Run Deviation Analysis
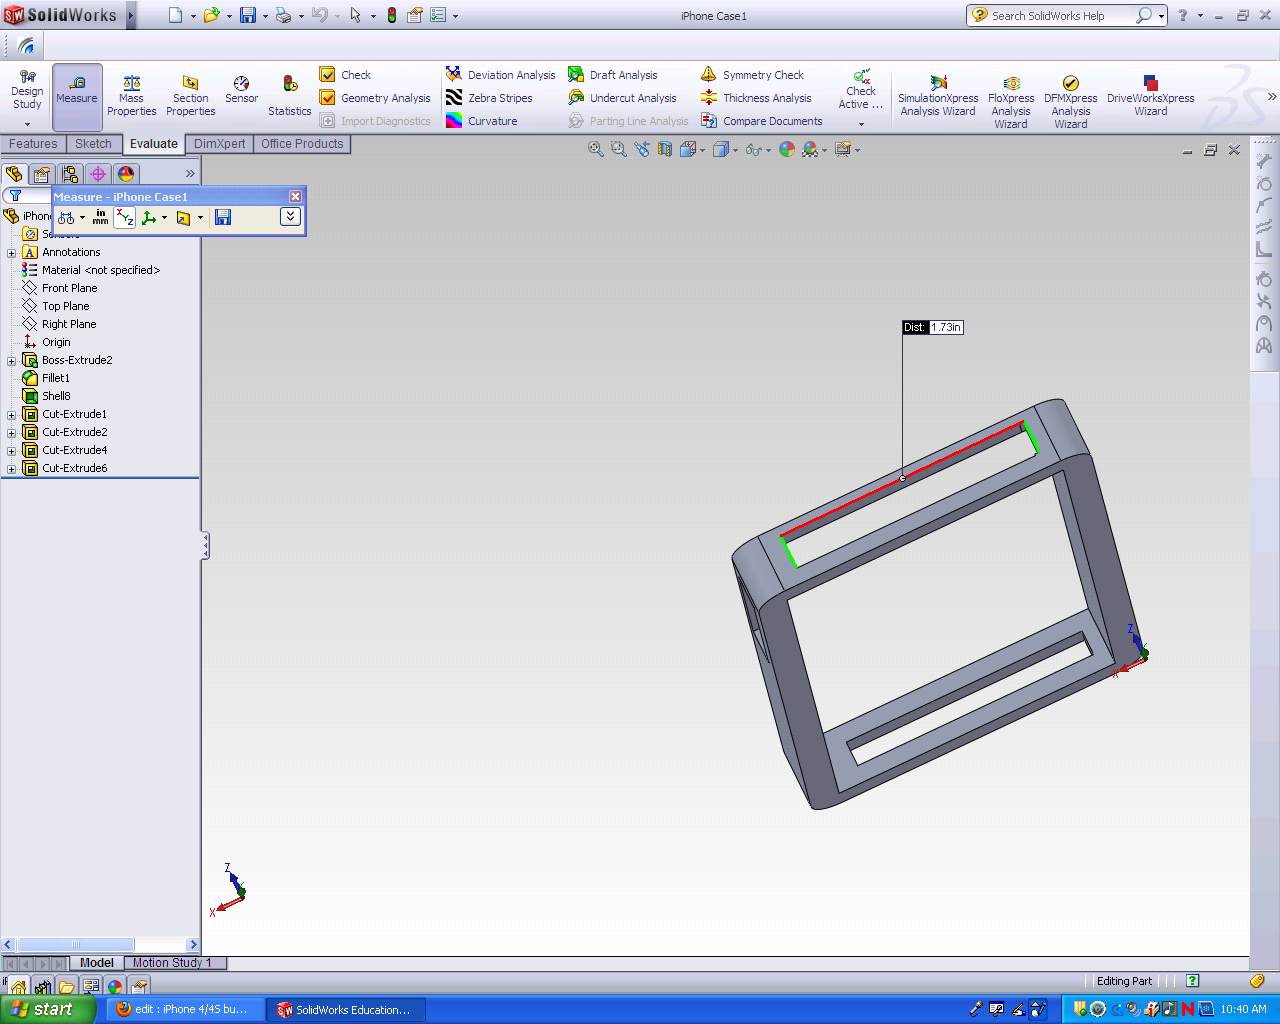Viewport: 1280px width, 1024px height. (500, 75)
